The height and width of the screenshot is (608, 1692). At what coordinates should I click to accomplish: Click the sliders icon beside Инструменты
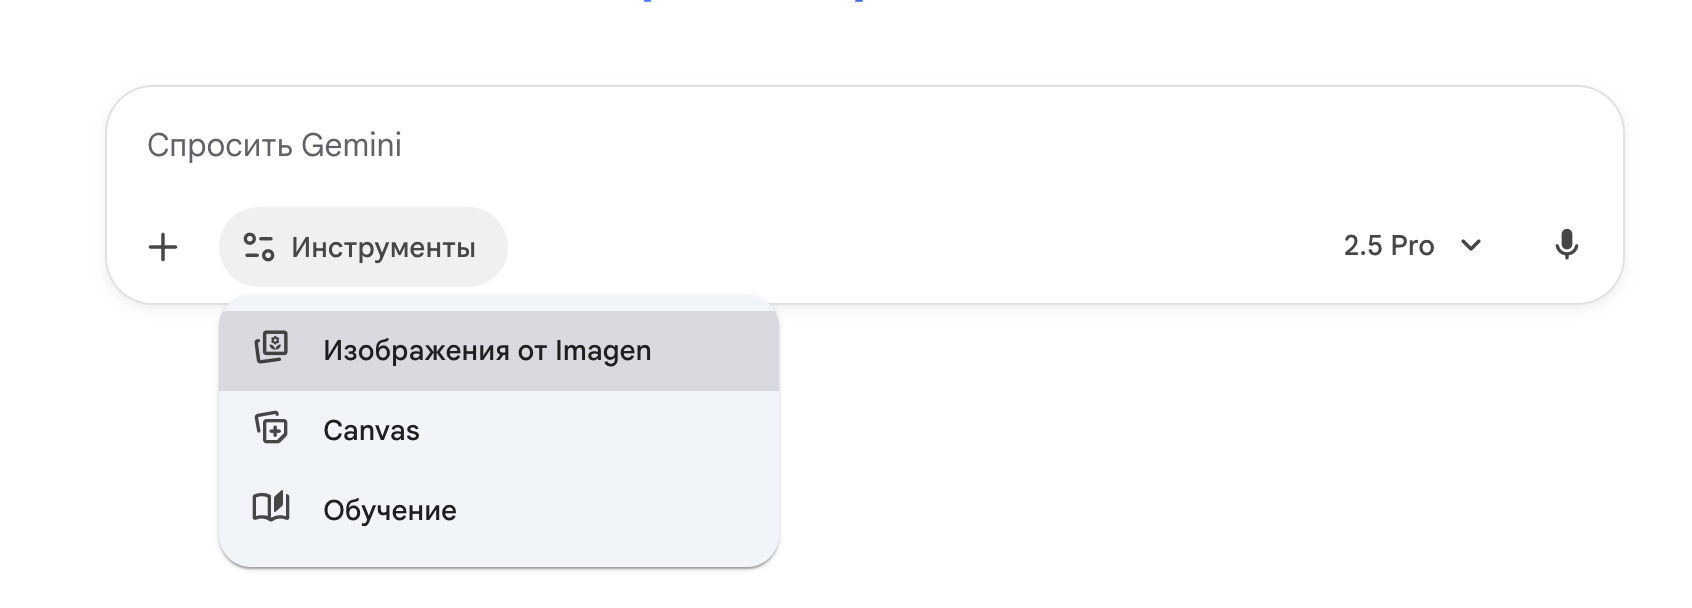[259, 247]
